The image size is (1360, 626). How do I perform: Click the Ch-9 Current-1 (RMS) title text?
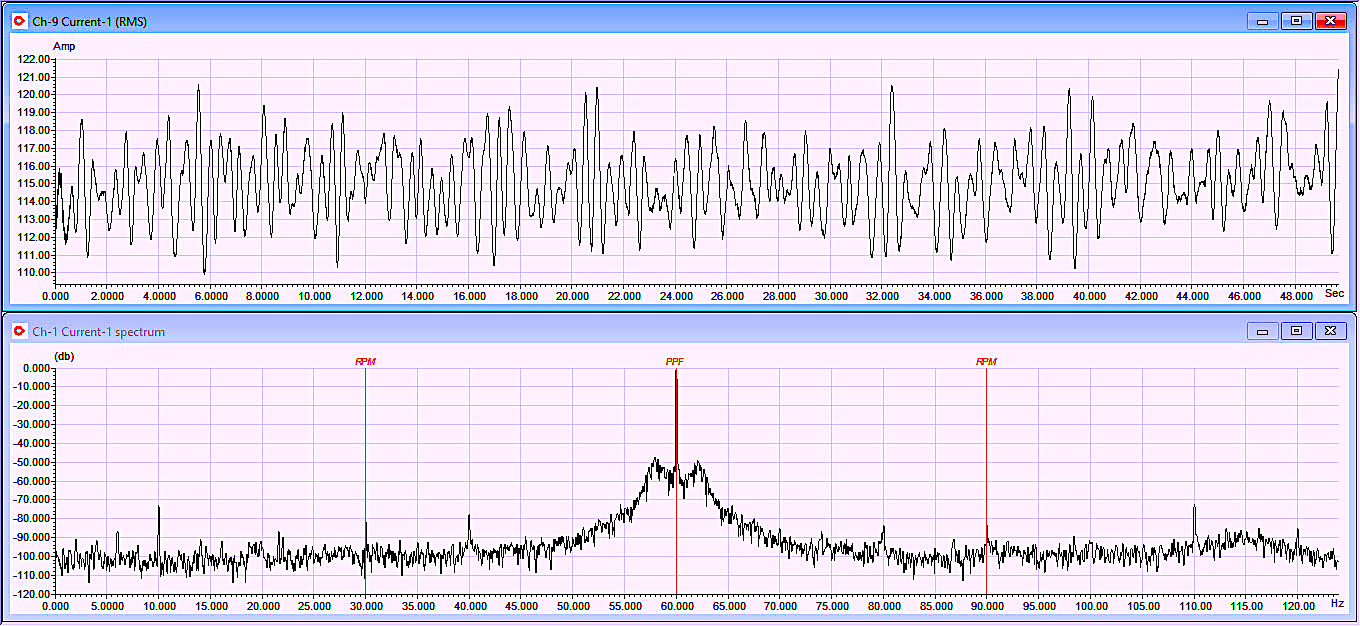[89, 21]
